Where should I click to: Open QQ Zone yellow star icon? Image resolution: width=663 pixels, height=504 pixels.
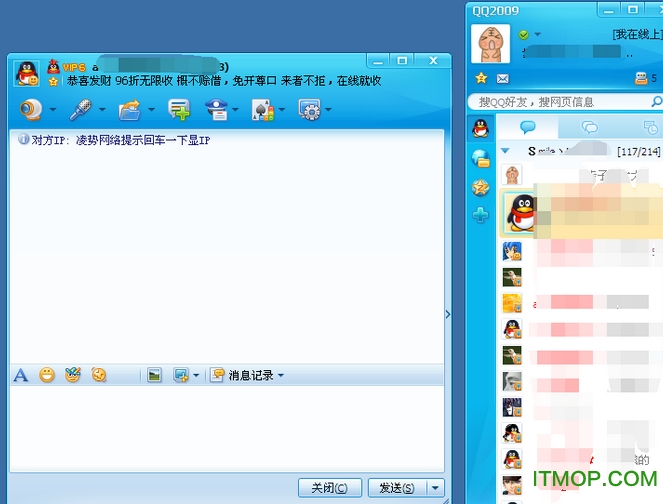(x=481, y=78)
